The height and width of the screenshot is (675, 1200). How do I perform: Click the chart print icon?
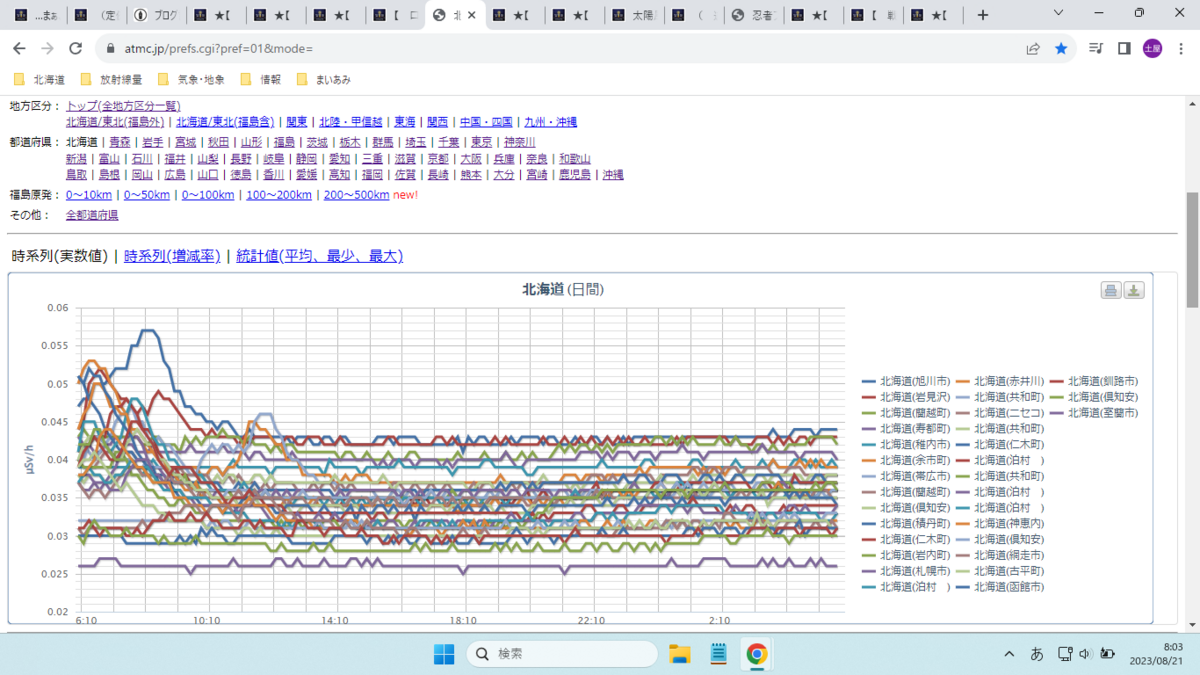[1111, 290]
